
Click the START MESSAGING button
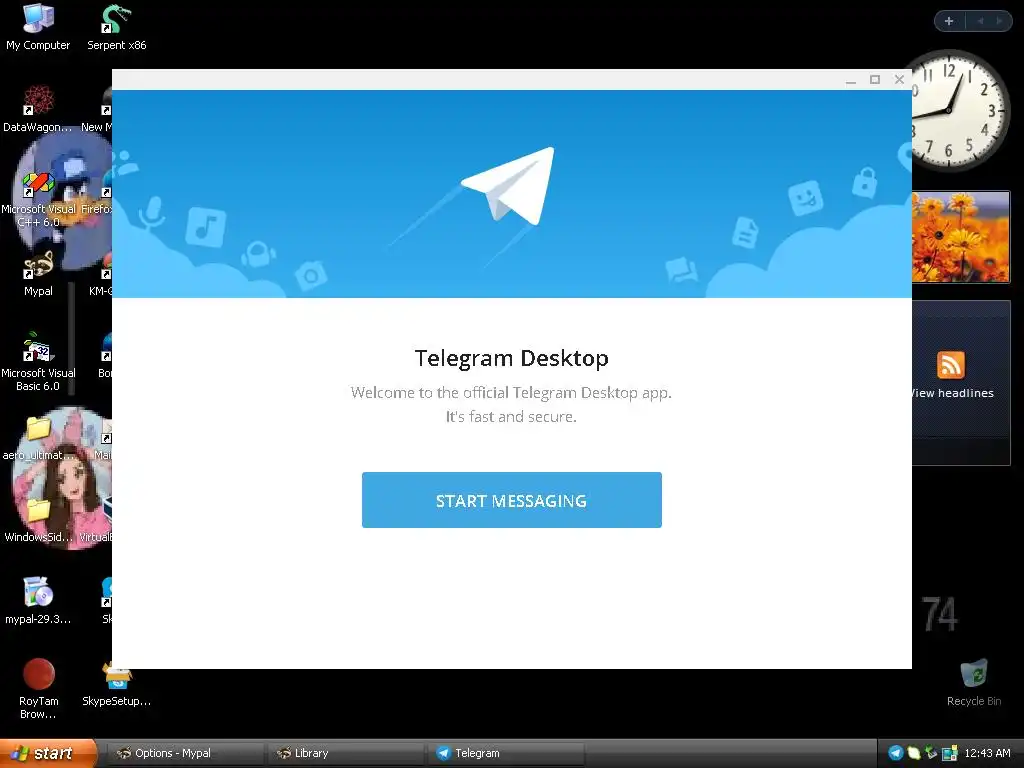(511, 500)
